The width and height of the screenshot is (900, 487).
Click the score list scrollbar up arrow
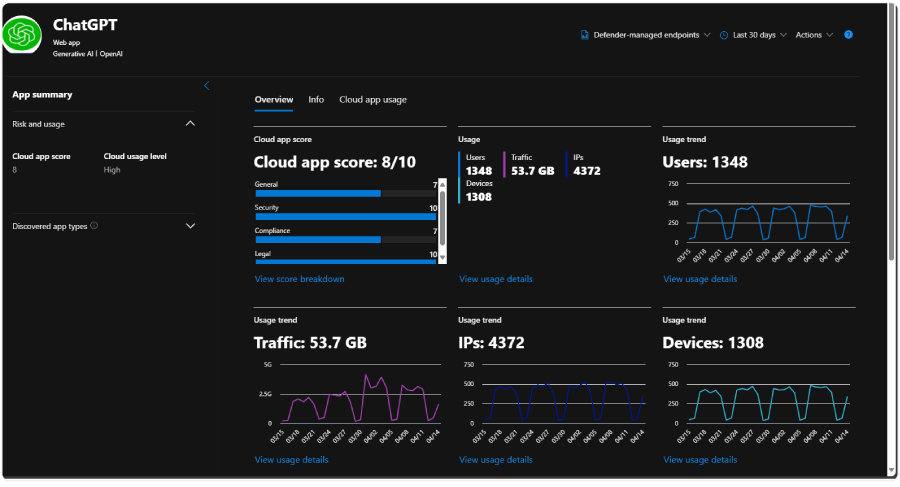(442, 184)
